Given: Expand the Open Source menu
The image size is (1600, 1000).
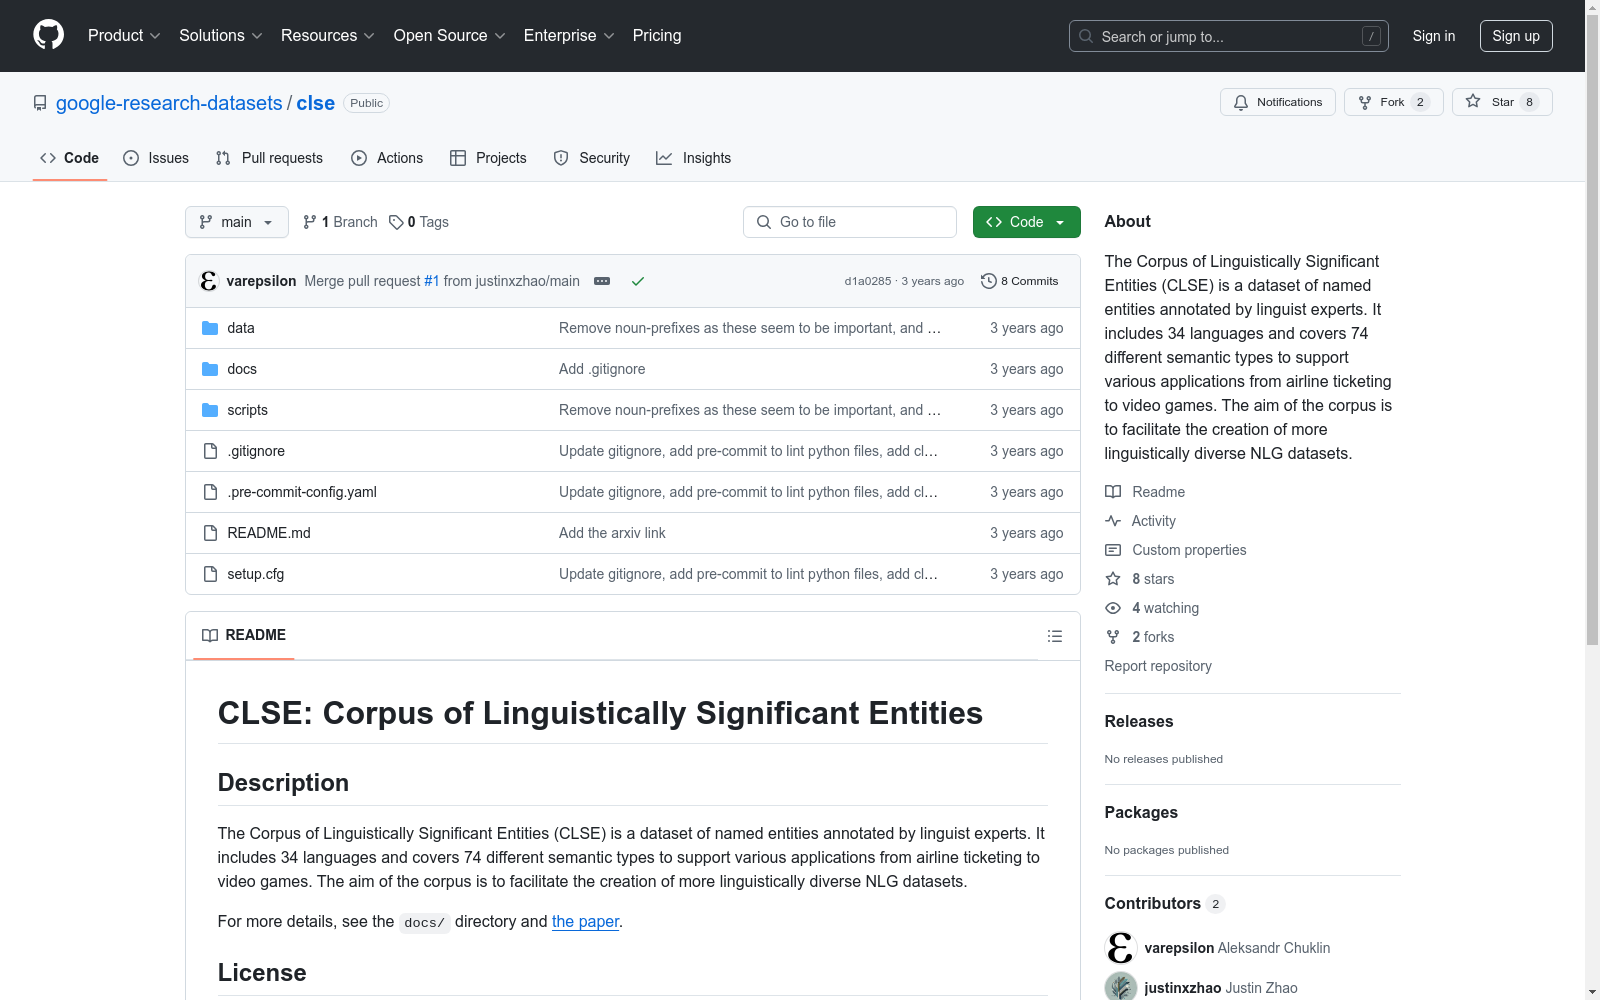Looking at the screenshot, I should pyautogui.click(x=450, y=35).
